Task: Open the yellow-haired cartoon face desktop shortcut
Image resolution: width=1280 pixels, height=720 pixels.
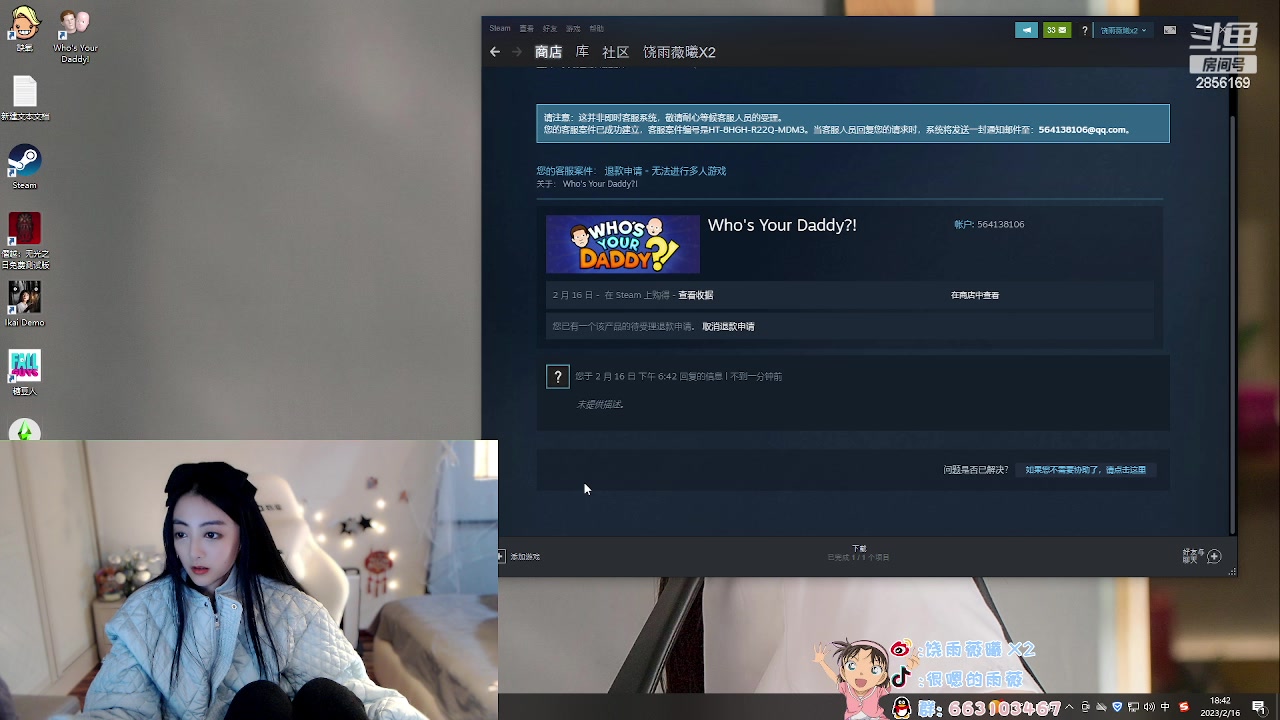Action: pos(24,29)
